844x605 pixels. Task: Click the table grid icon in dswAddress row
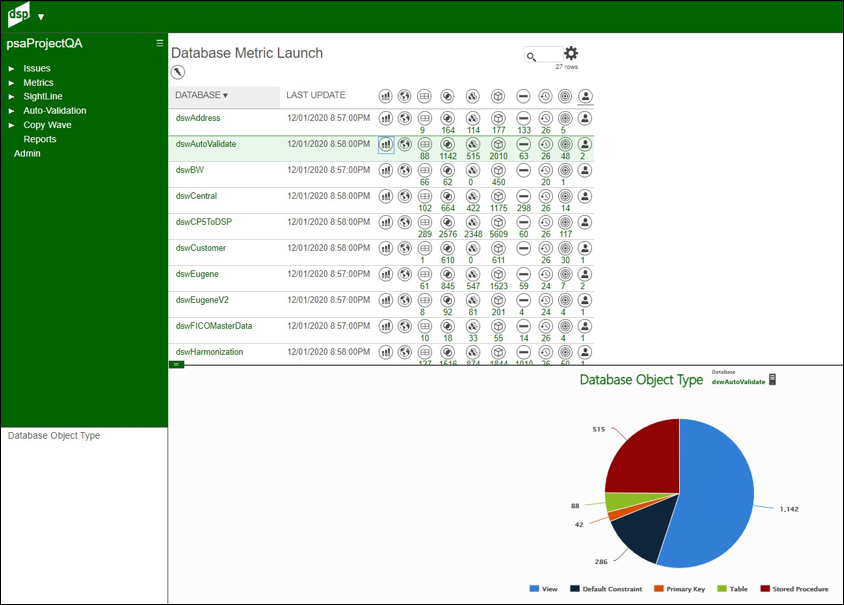[425, 118]
